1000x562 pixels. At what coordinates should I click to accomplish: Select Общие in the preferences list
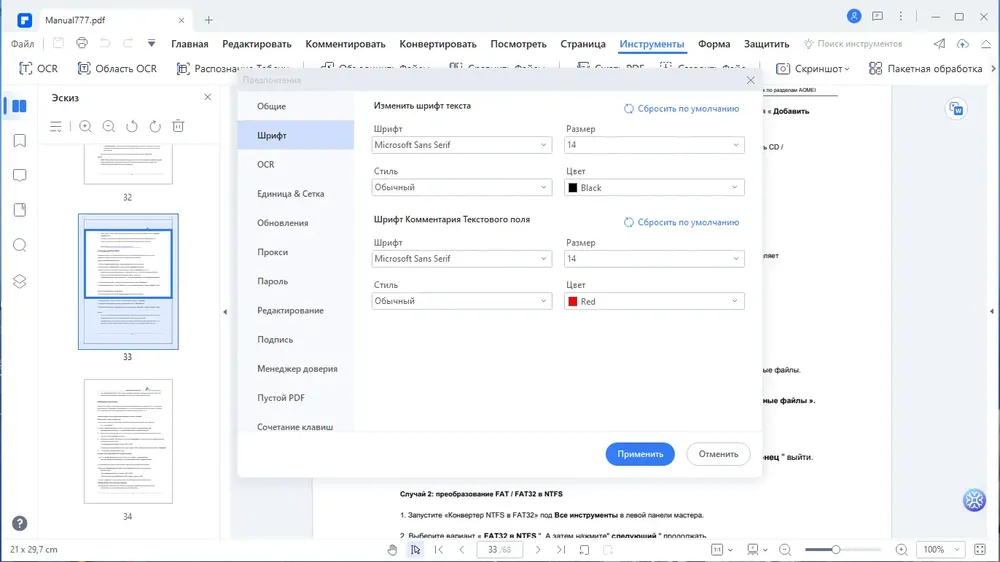tap(296, 106)
